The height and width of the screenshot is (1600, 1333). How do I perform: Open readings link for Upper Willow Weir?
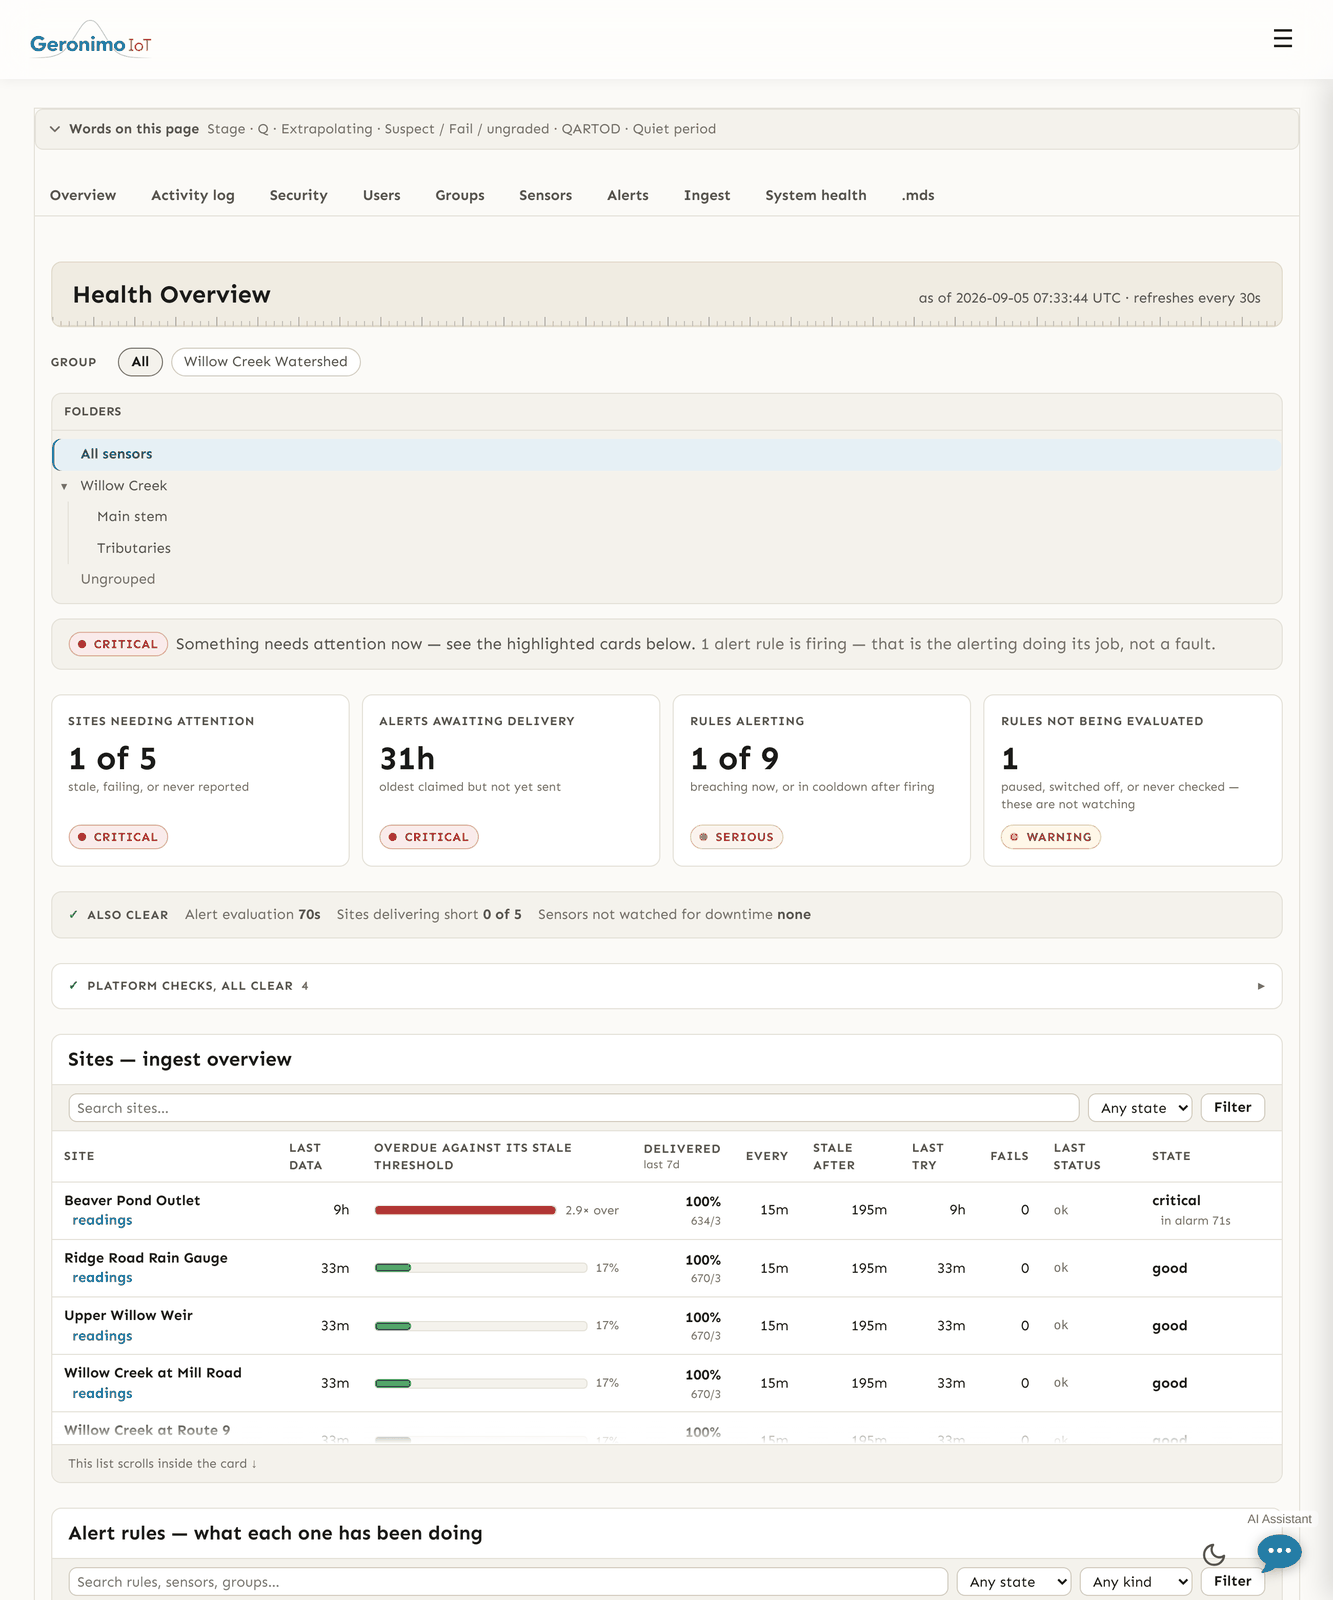point(102,1336)
